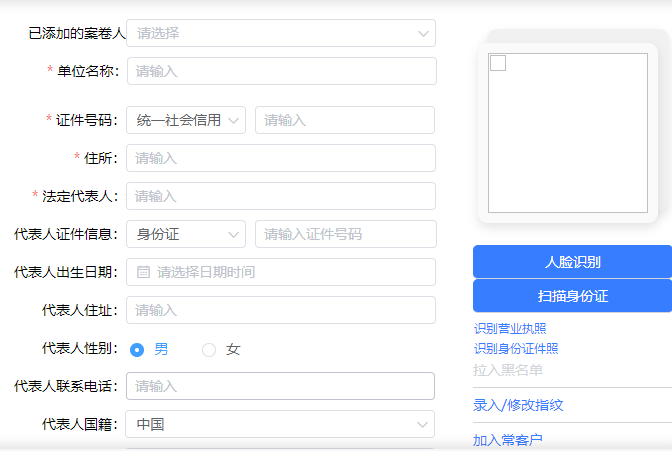
Task: Click the chevron in 已添加的案卷人 dropdown
Action: tap(423, 33)
